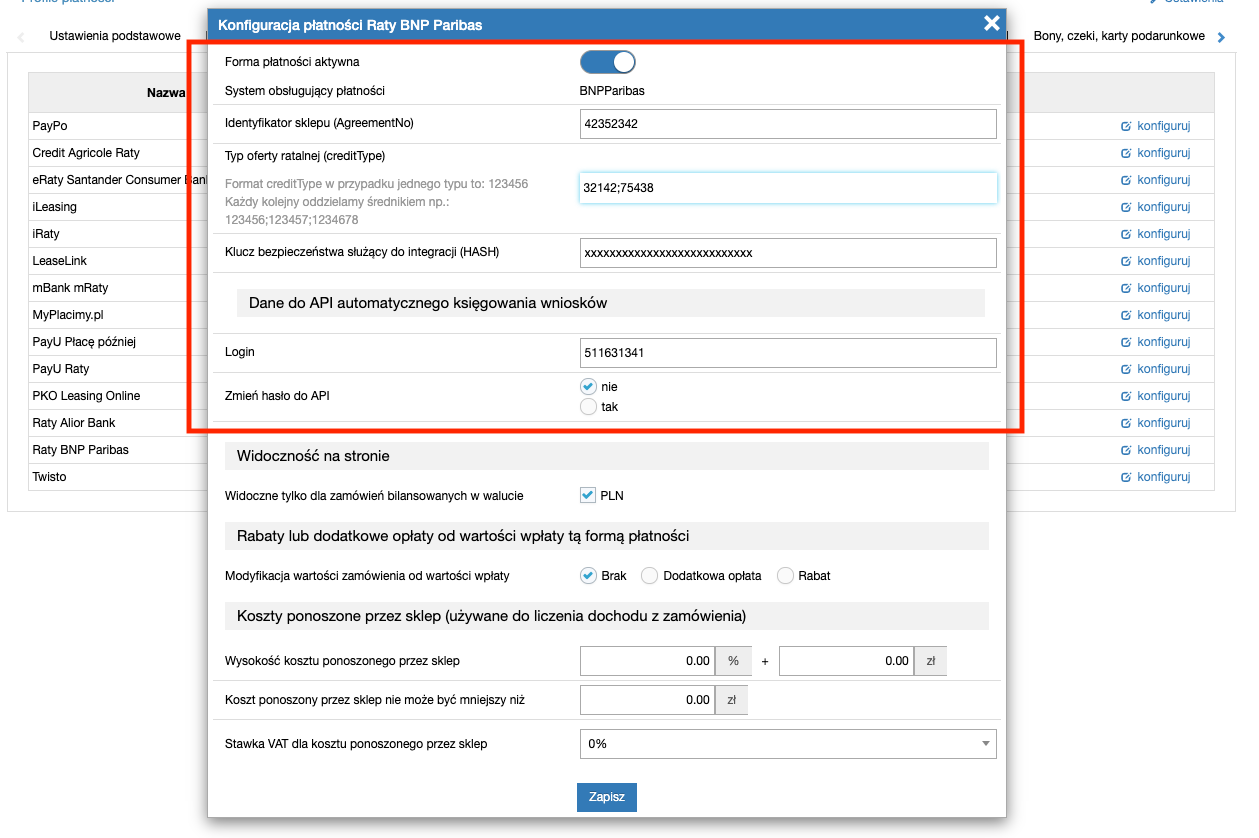Viewport: 1259px width, 838px height.
Task: Click the Login input field
Action: pyautogui.click(x=787, y=353)
